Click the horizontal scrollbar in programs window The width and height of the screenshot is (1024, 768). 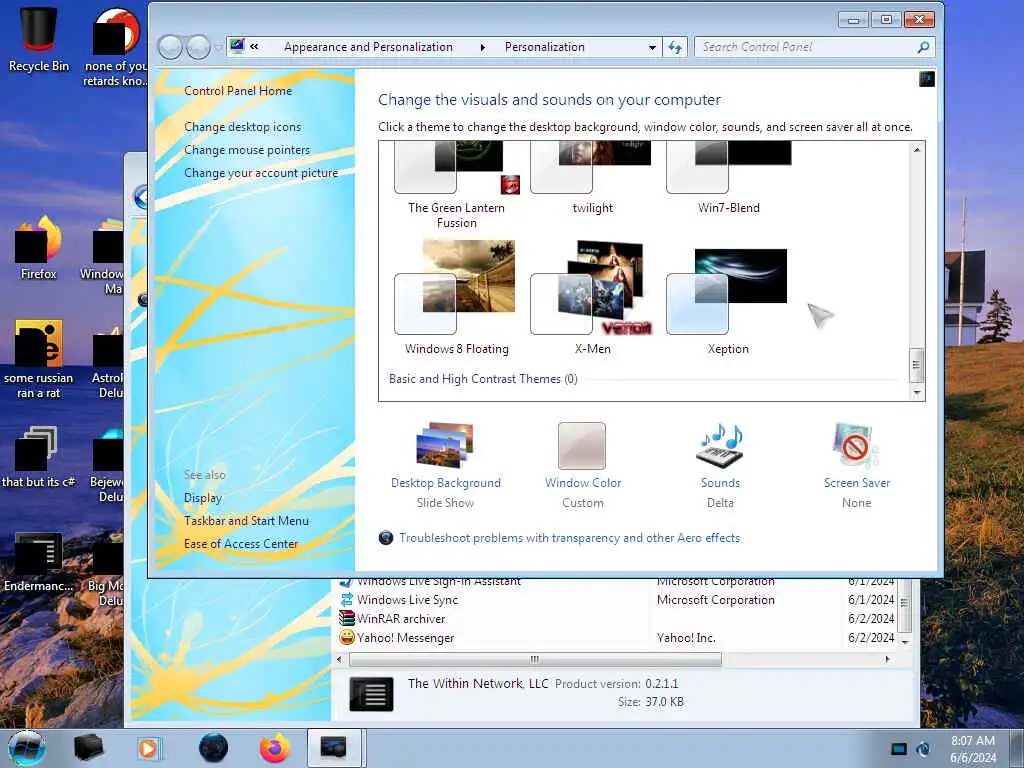tap(536, 659)
